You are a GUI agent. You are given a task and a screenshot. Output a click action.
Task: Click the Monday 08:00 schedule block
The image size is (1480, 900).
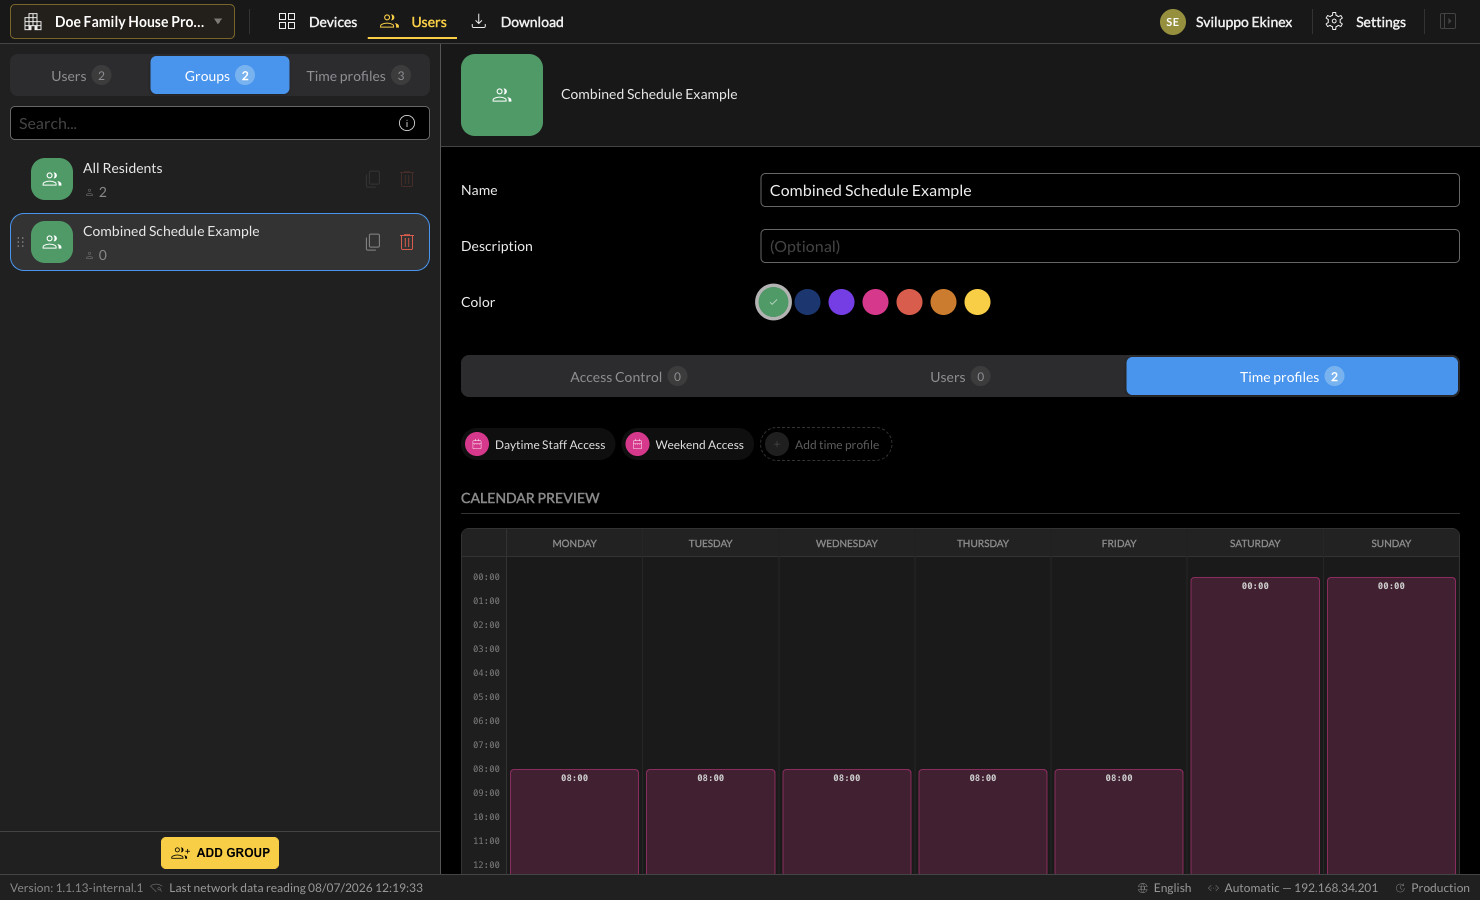[x=575, y=822]
